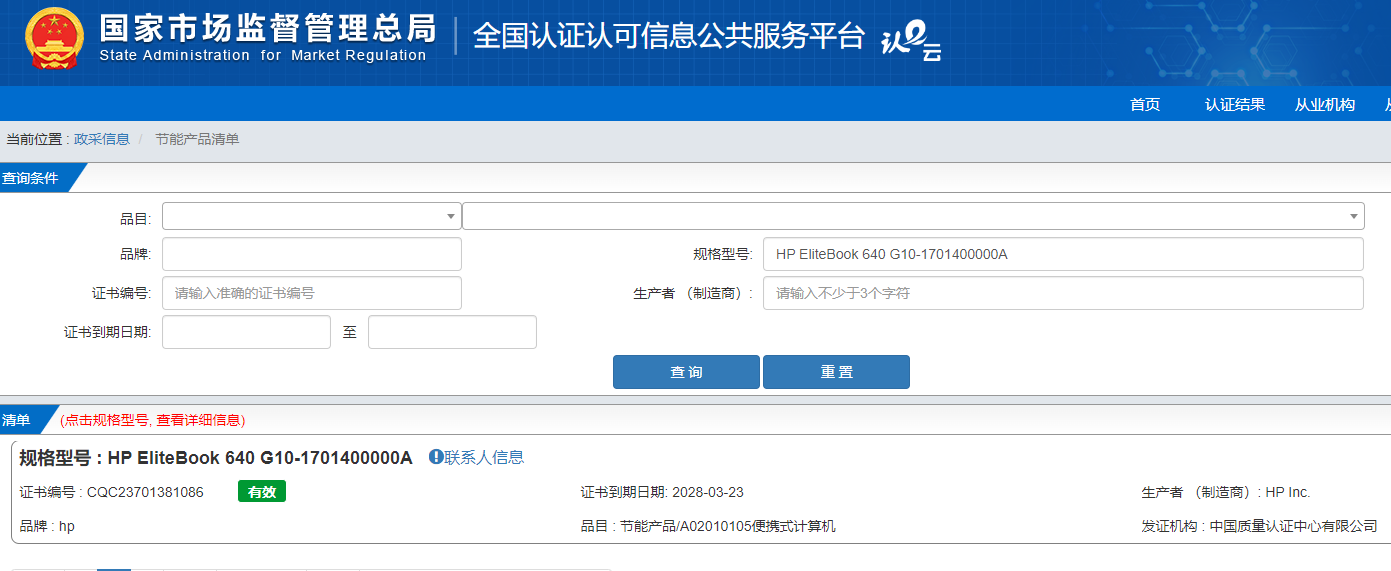Select the certificate number CQC23701381086 text
Screen dimensions: 1391x571
point(145,492)
